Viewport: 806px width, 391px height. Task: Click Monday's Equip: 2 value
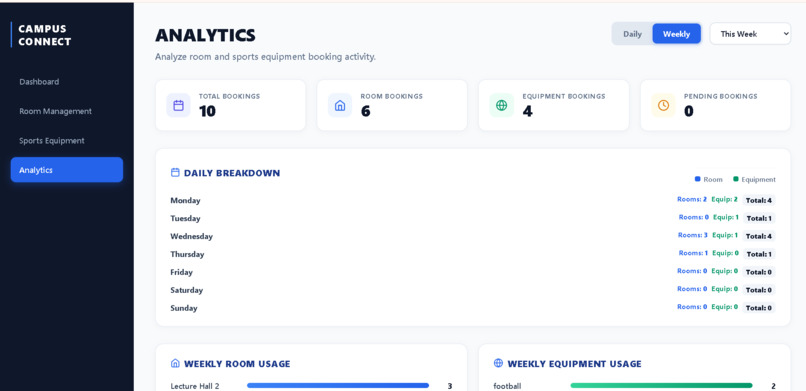tap(724, 199)
